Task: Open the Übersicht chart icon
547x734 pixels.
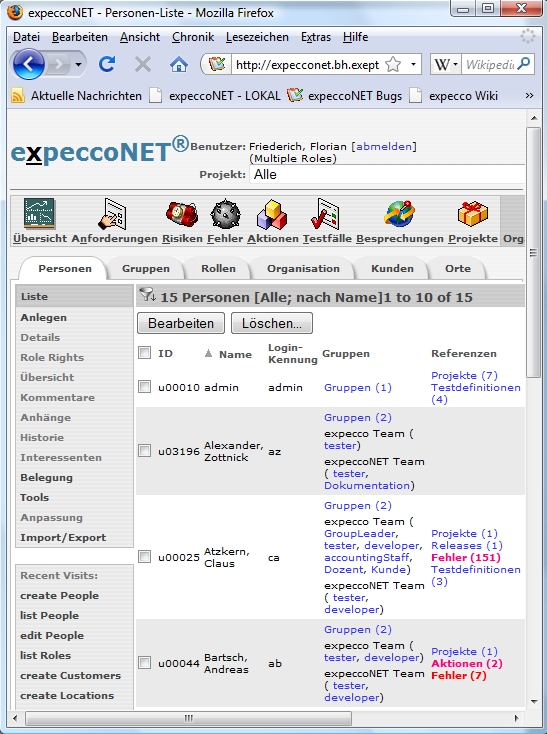Action: [x=40, y=213]
